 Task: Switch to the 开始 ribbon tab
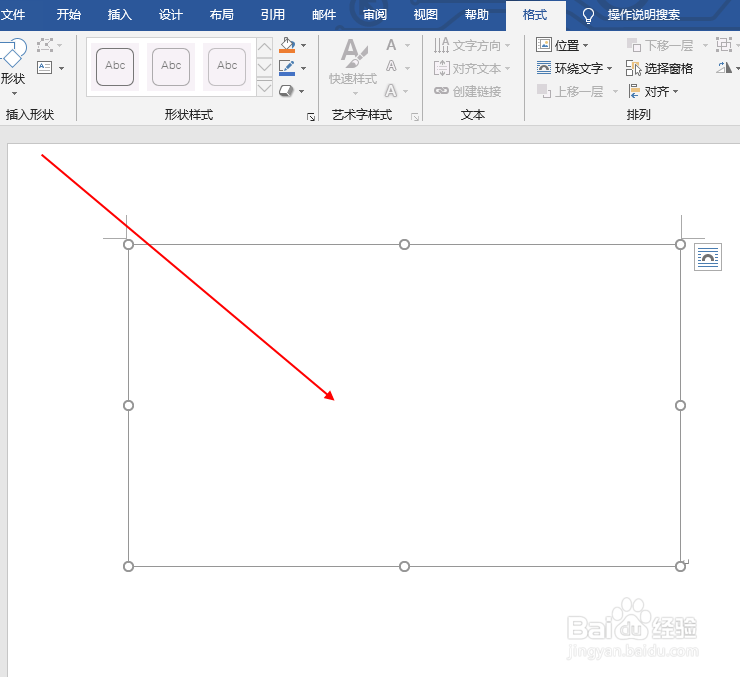point(68,15)
